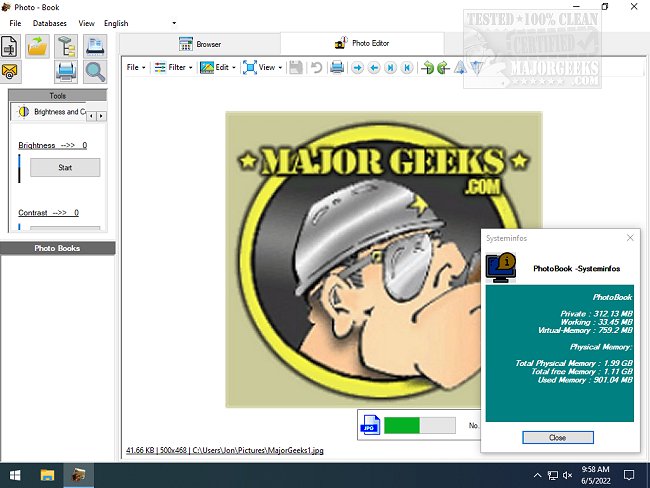Click left scroll arrow in Tools tab strip
Screen dimensions: 650x488
pyautogui.click(x=92, y=116)
